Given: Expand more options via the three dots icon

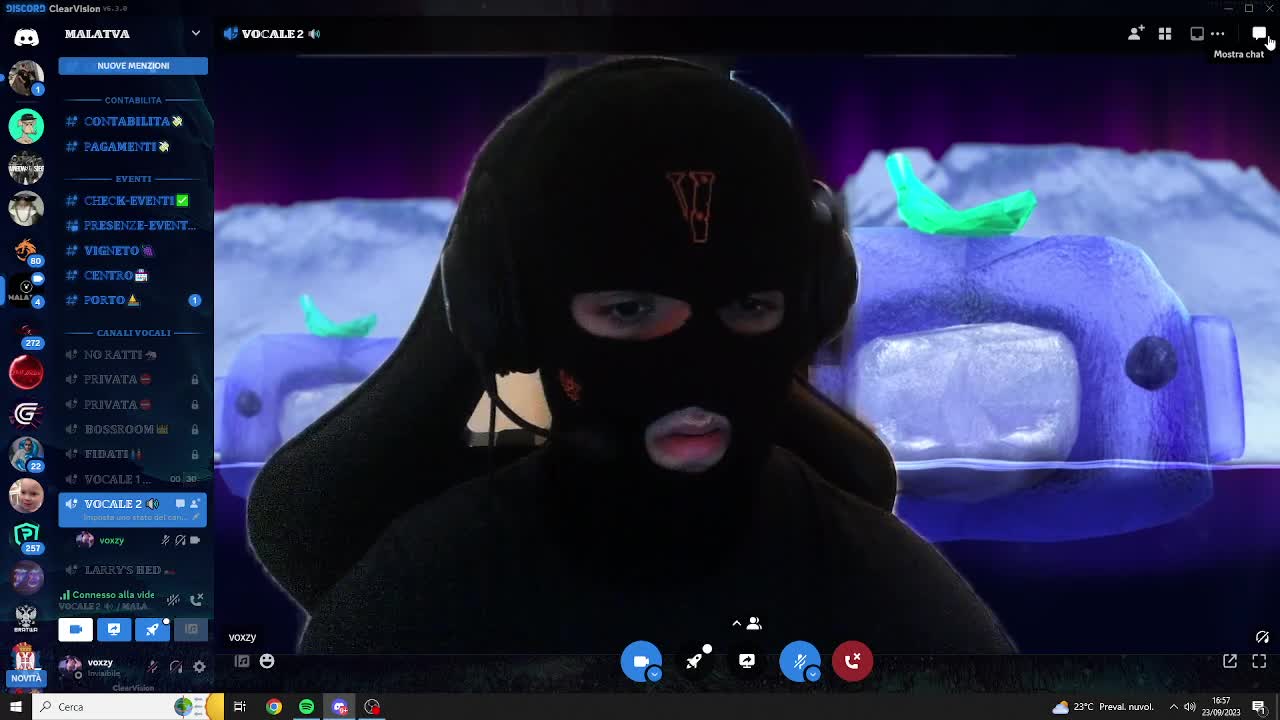Looking at the screenshot, I should tap(1219, 33).
